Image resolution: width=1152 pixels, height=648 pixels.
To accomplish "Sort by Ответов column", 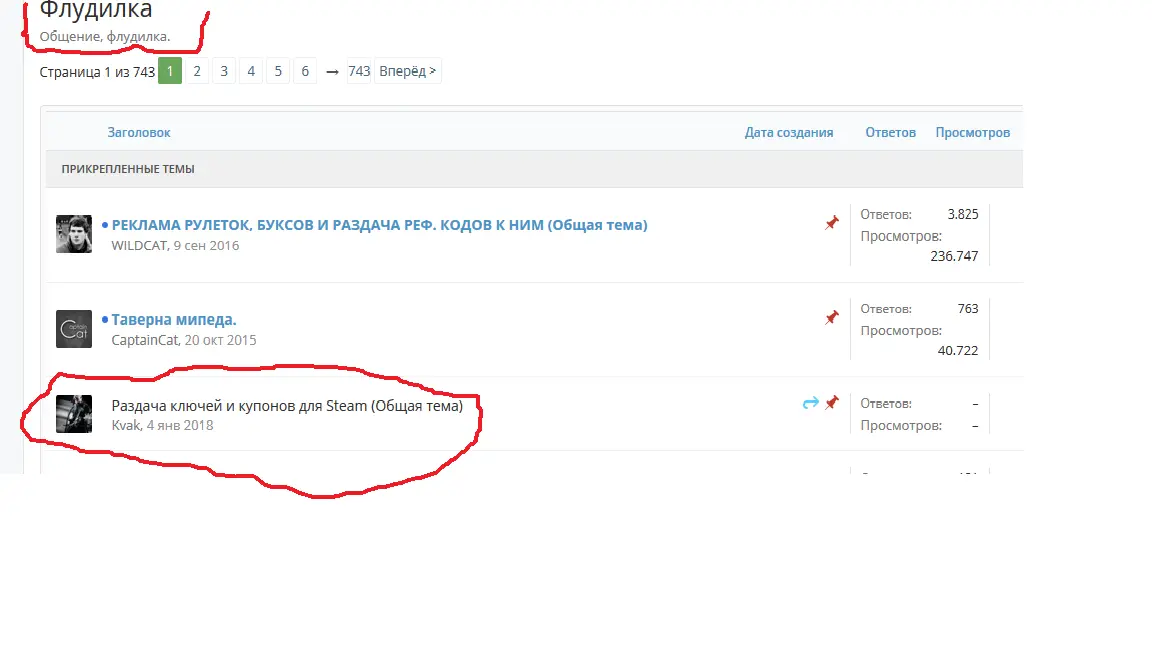I will point(890,132).
